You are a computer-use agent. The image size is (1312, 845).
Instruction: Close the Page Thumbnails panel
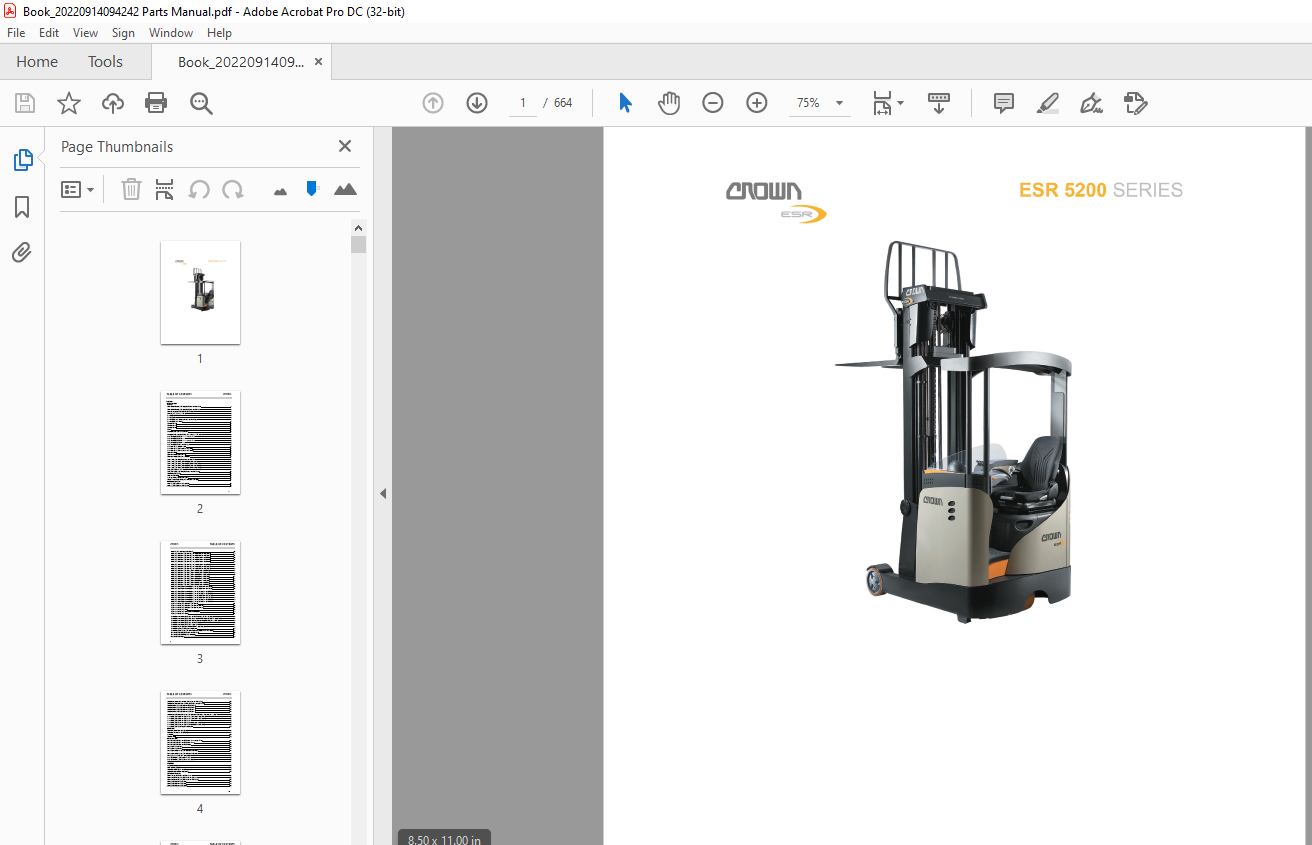pos(345,146)
